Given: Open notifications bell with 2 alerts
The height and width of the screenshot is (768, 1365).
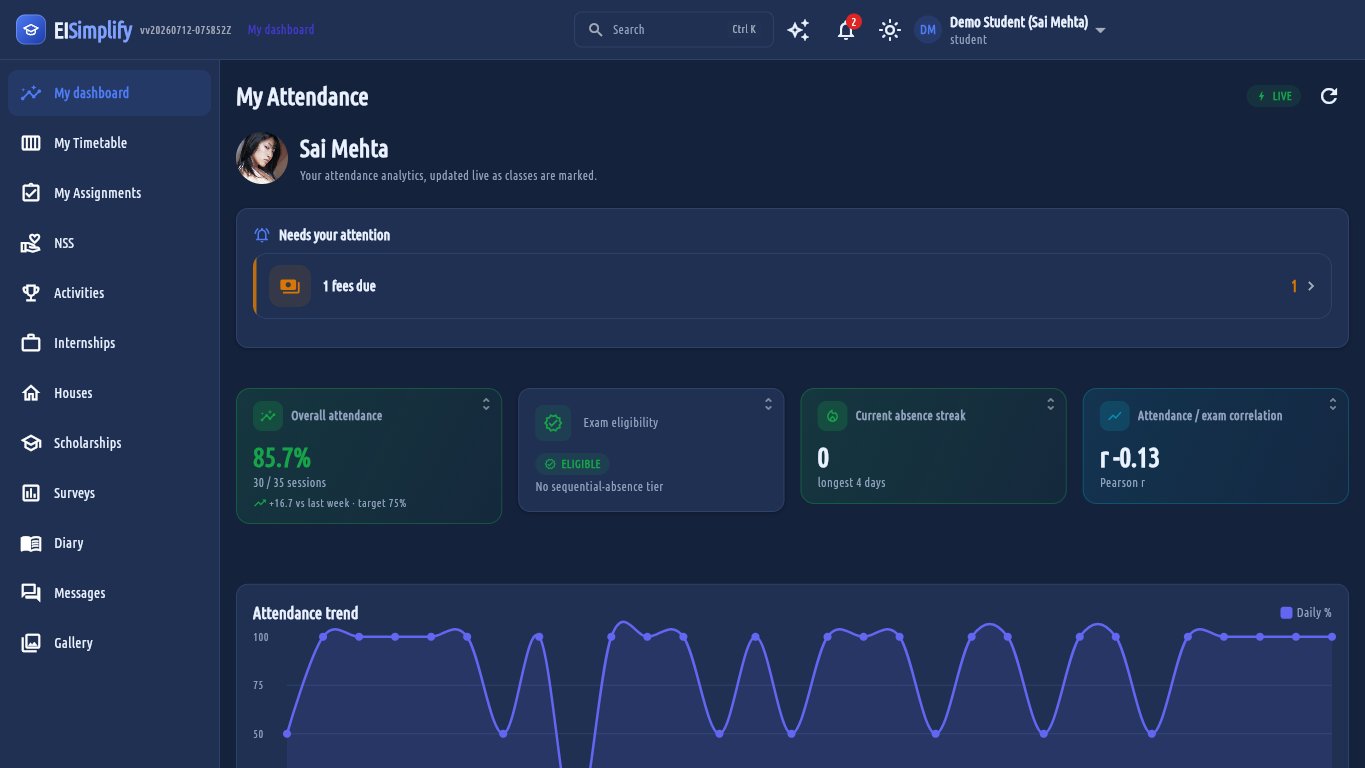Looking at the screenshot, I should click(x=846, y=30).
